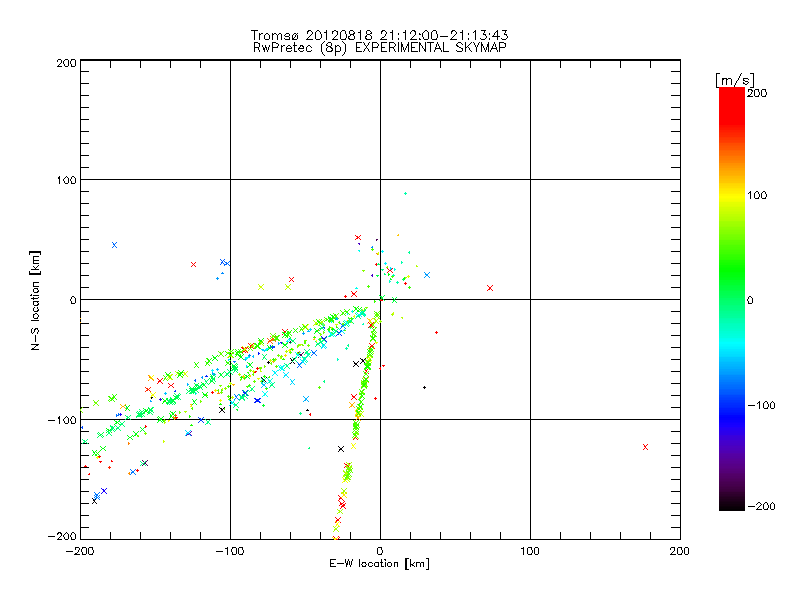Click x-axis tick label '-100'
The height and width of the screenshot is (600, 800).
[230, 552]
